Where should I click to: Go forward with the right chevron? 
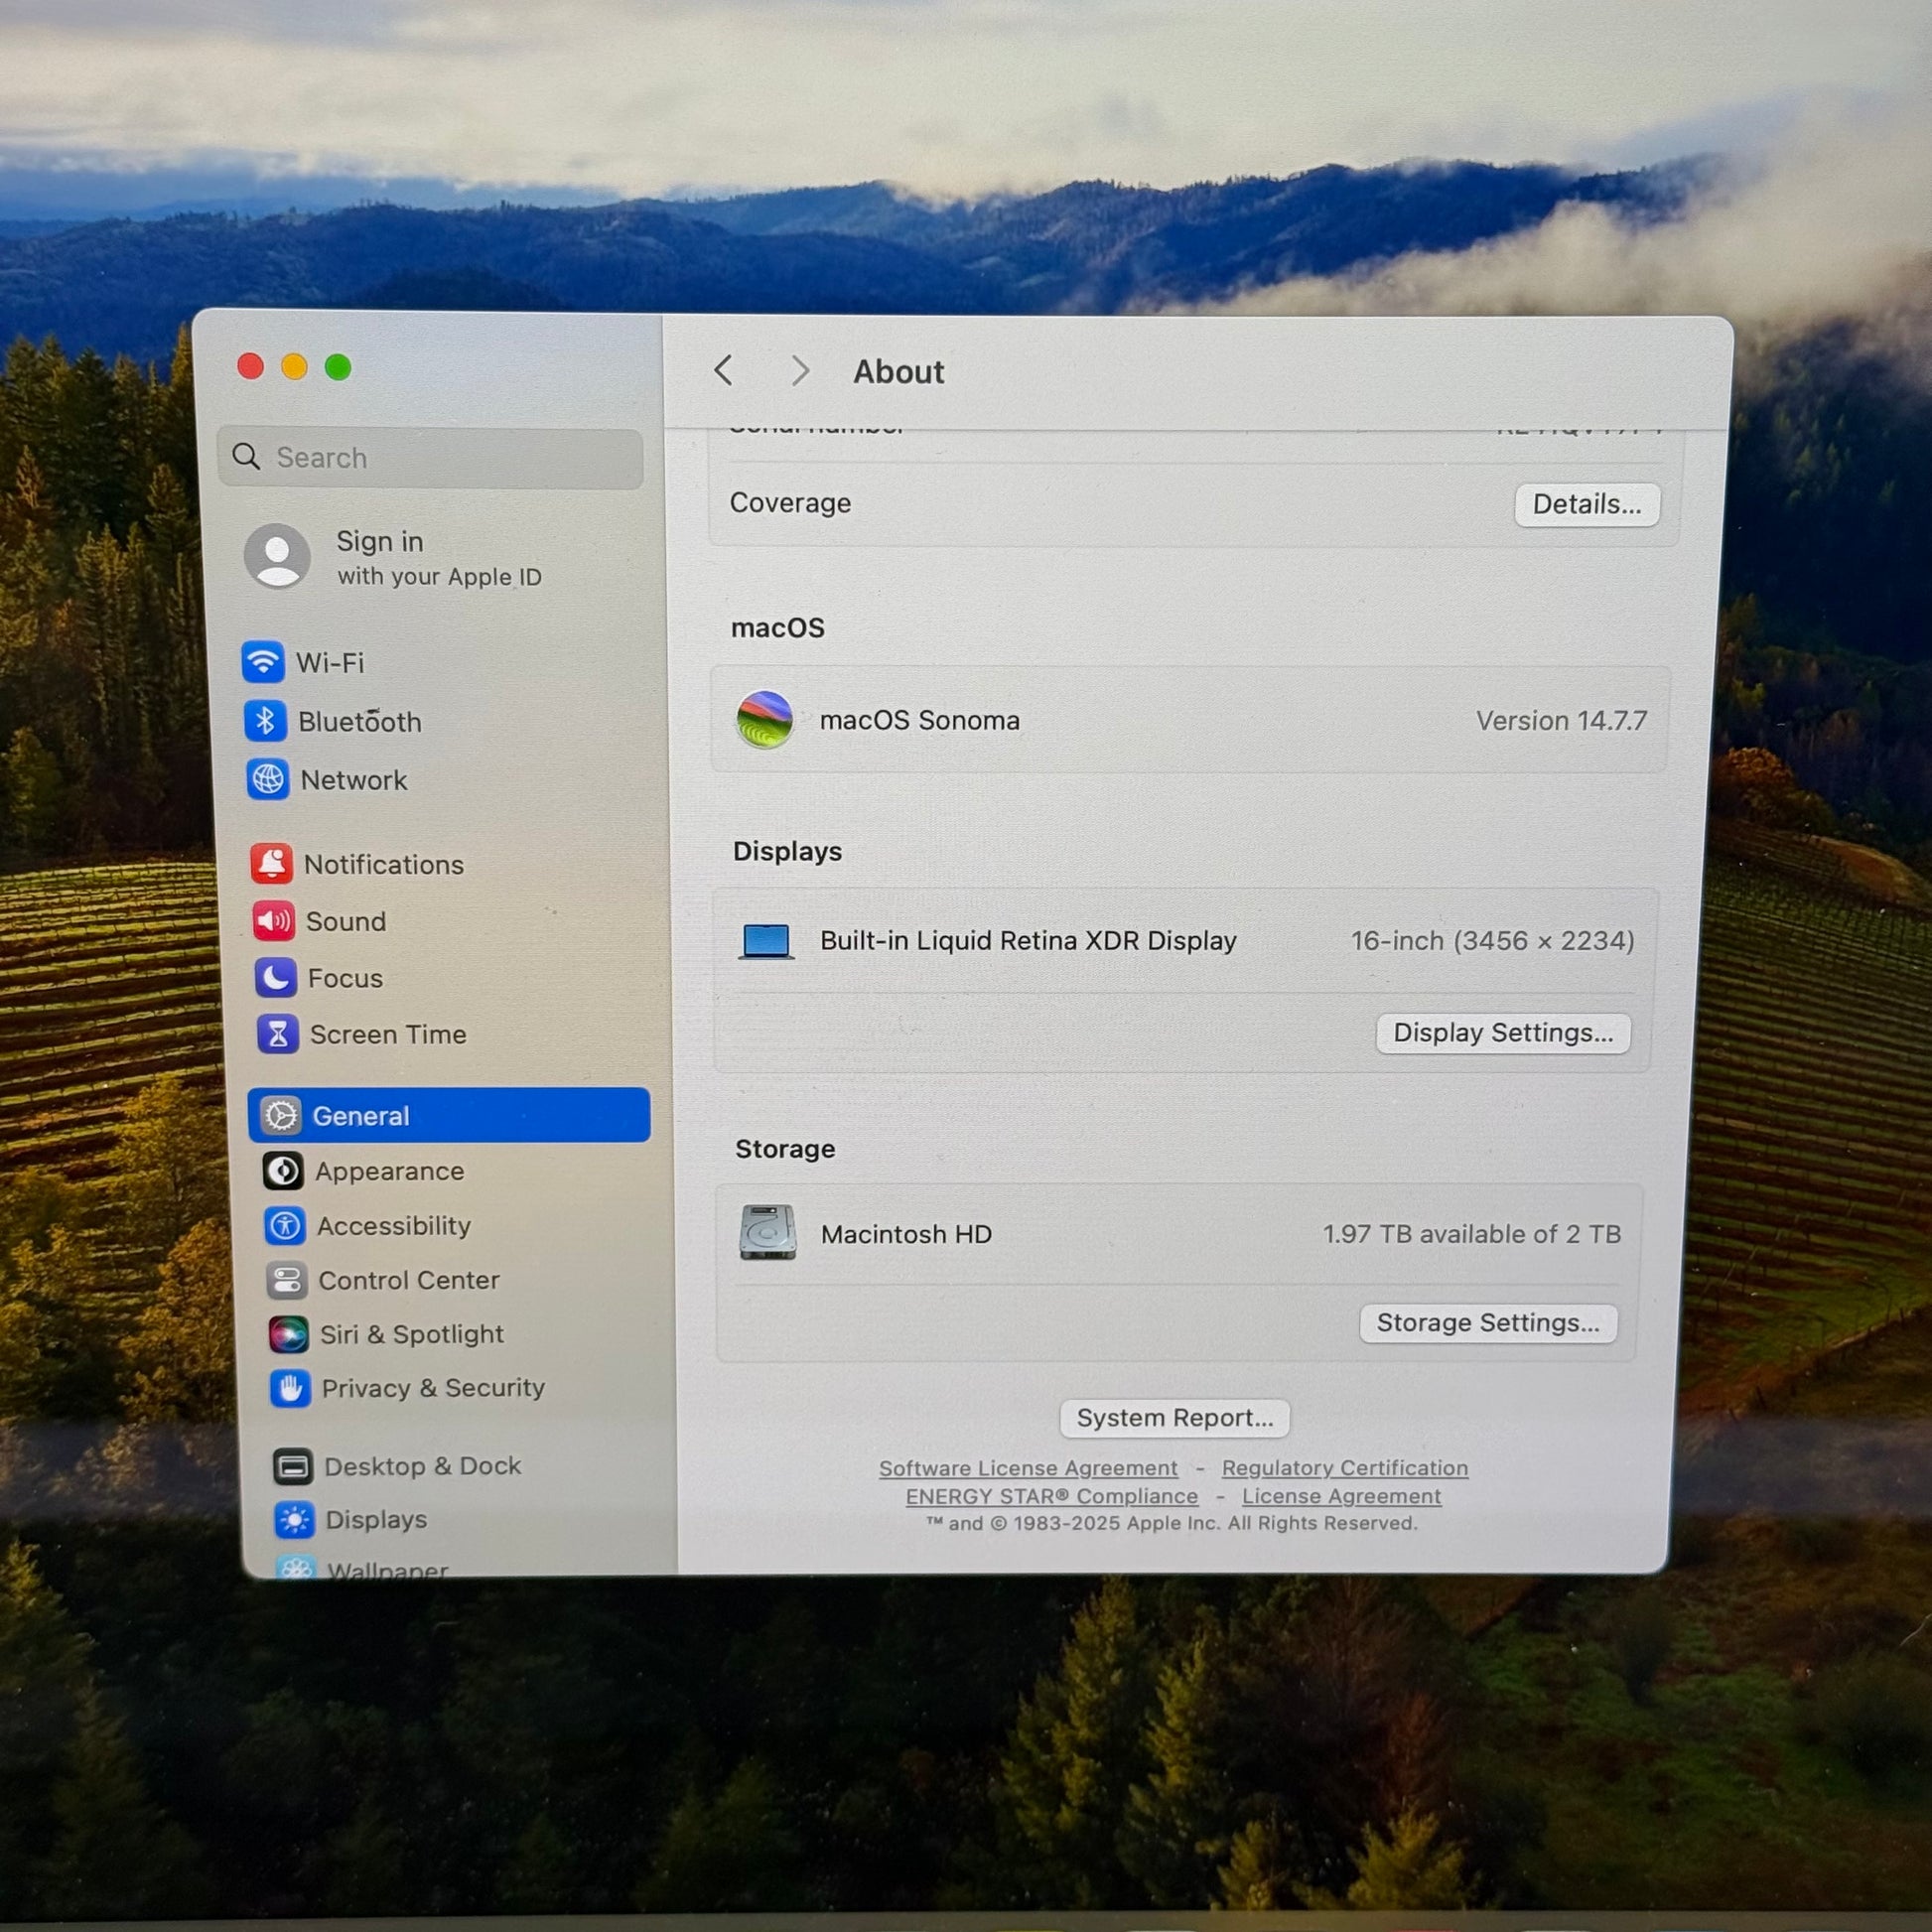pos(800,371)
